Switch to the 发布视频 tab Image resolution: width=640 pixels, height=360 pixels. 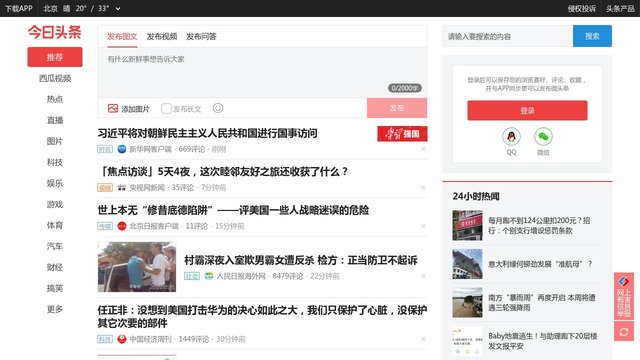click(x=162, y=36)
